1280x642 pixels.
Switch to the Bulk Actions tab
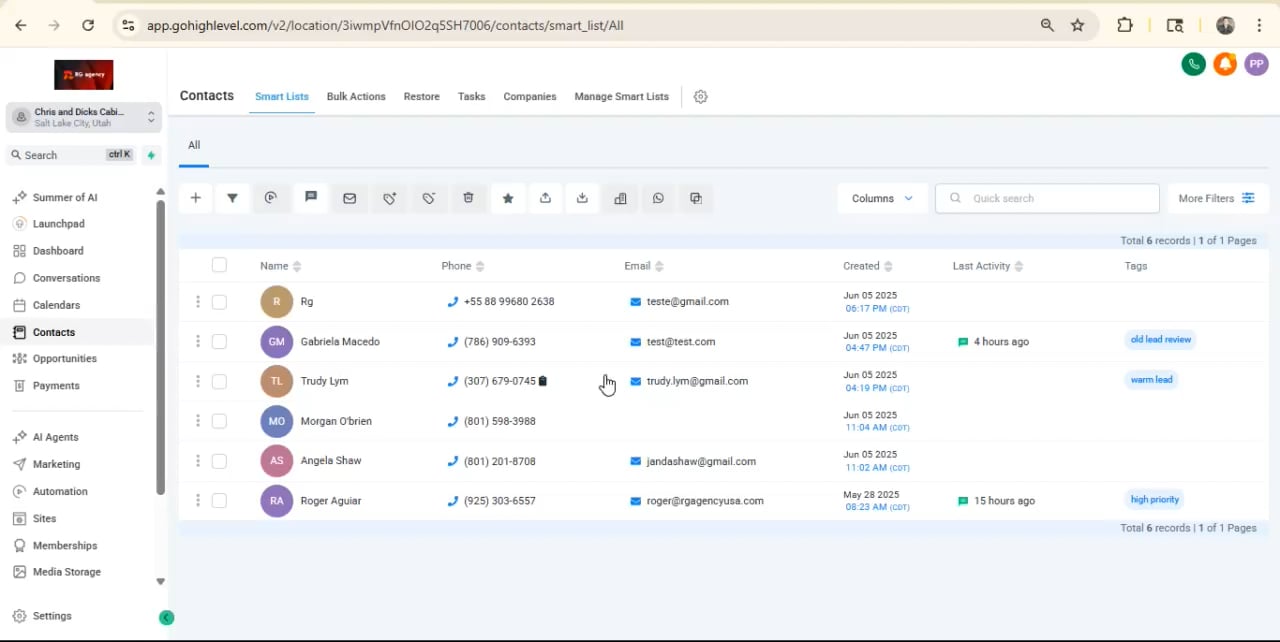(356, 97)
